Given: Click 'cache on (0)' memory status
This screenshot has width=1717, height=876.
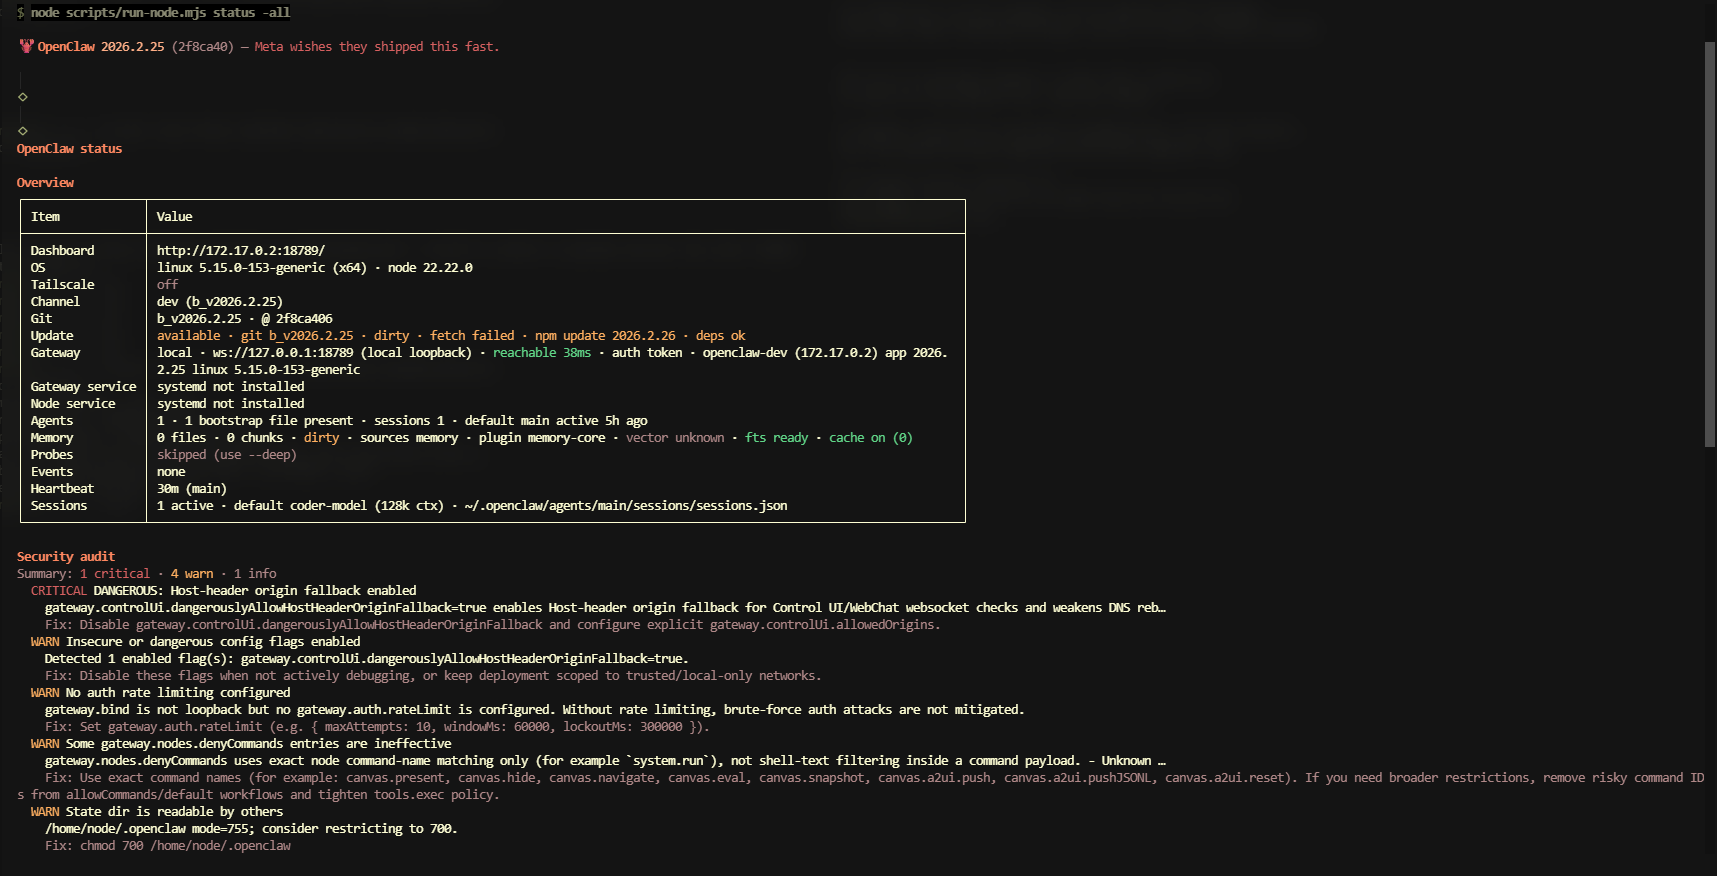Looking at the screenshot, I should (x=871, y=438).
